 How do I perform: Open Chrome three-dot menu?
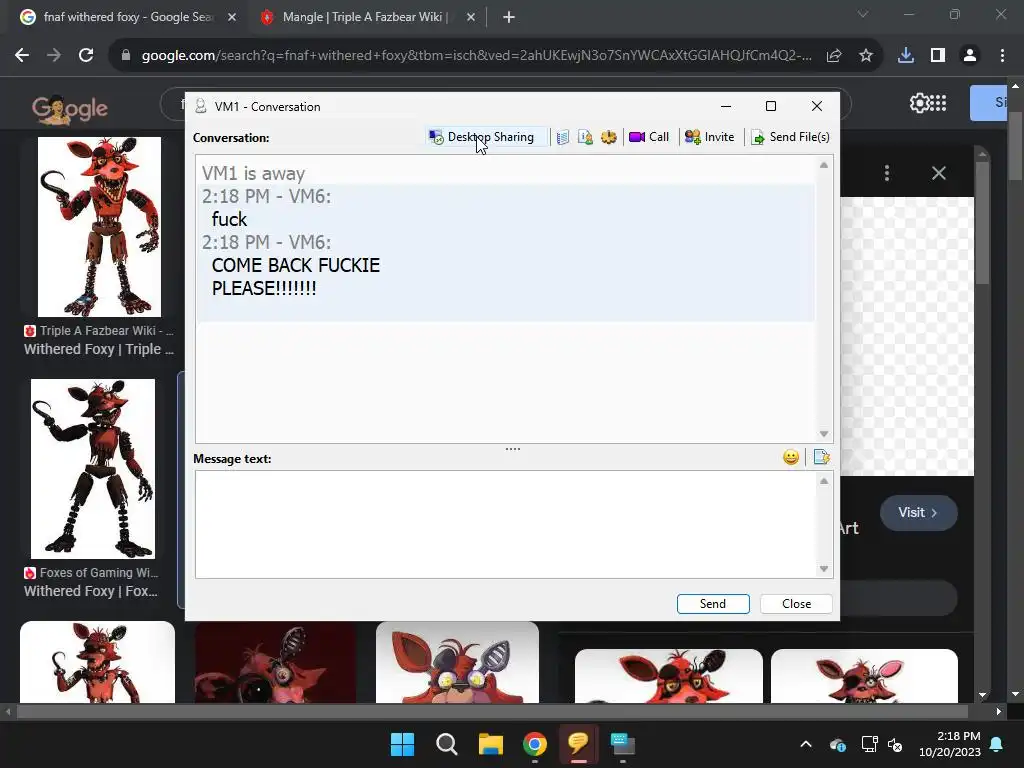click(x=1002, y=56)
